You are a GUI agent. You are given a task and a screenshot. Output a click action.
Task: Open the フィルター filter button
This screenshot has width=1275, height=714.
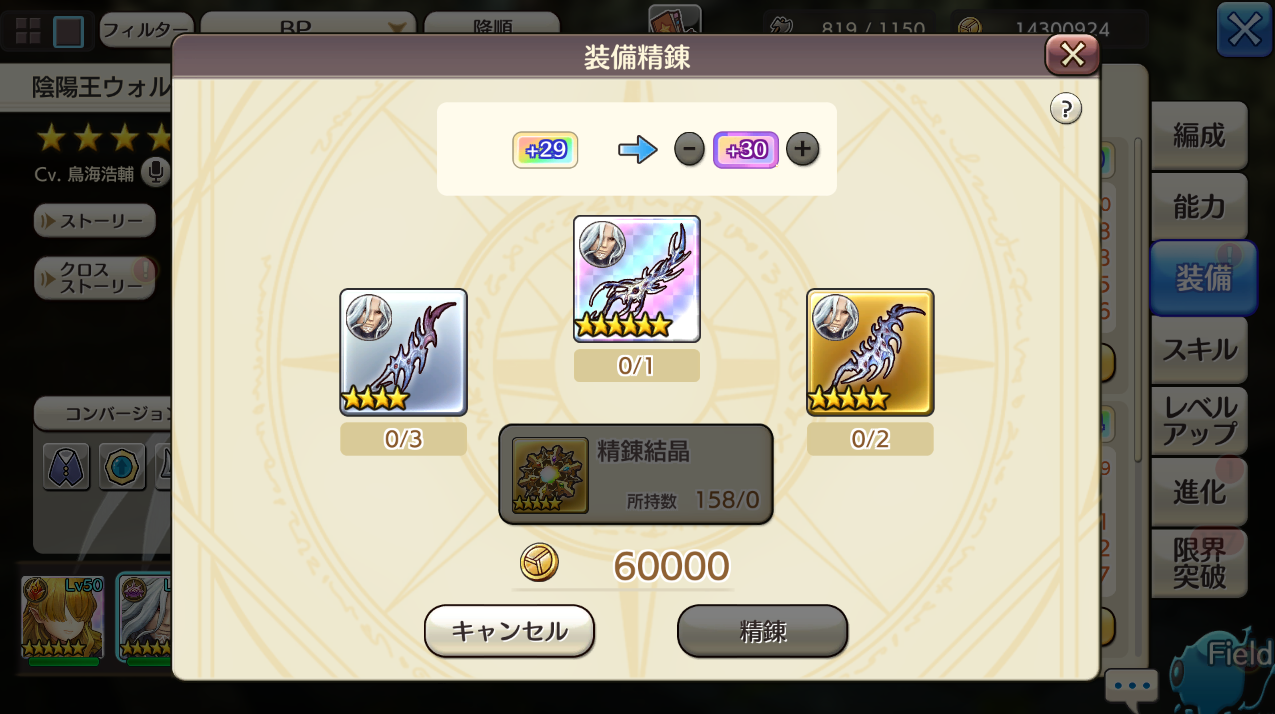146,29
